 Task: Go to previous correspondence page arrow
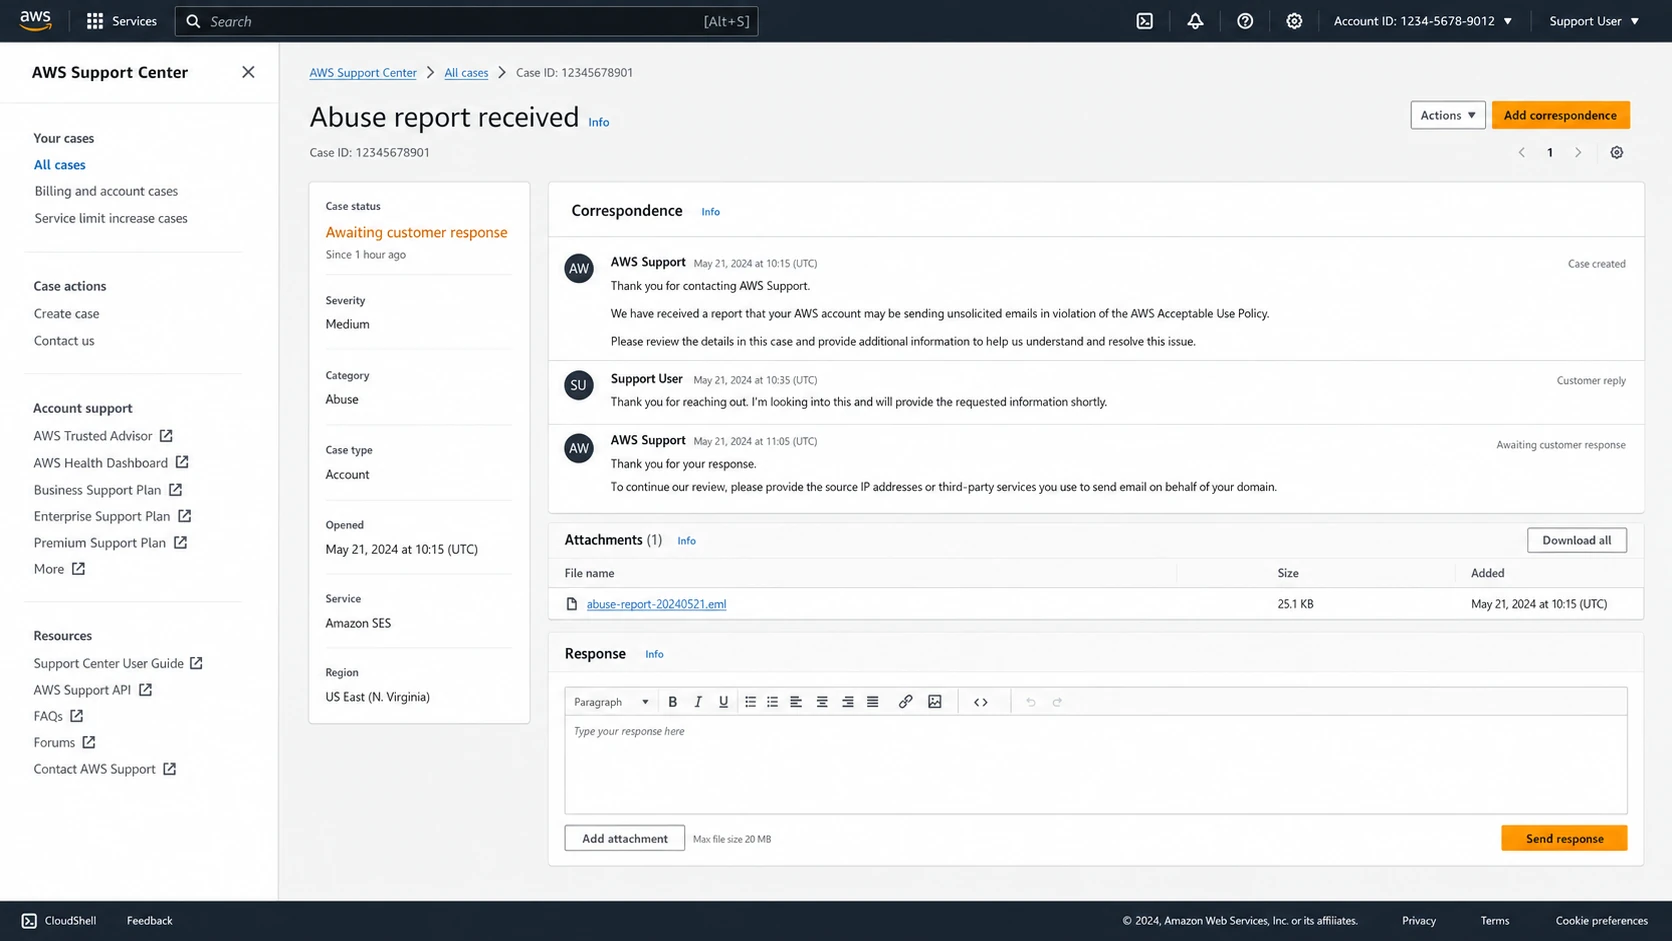pos(1522,153)
